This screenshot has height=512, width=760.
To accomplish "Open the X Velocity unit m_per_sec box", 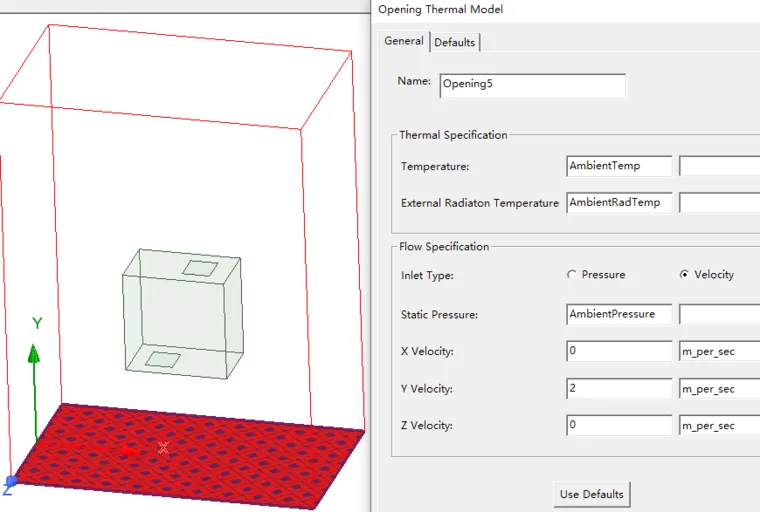I will pos(718,351).
